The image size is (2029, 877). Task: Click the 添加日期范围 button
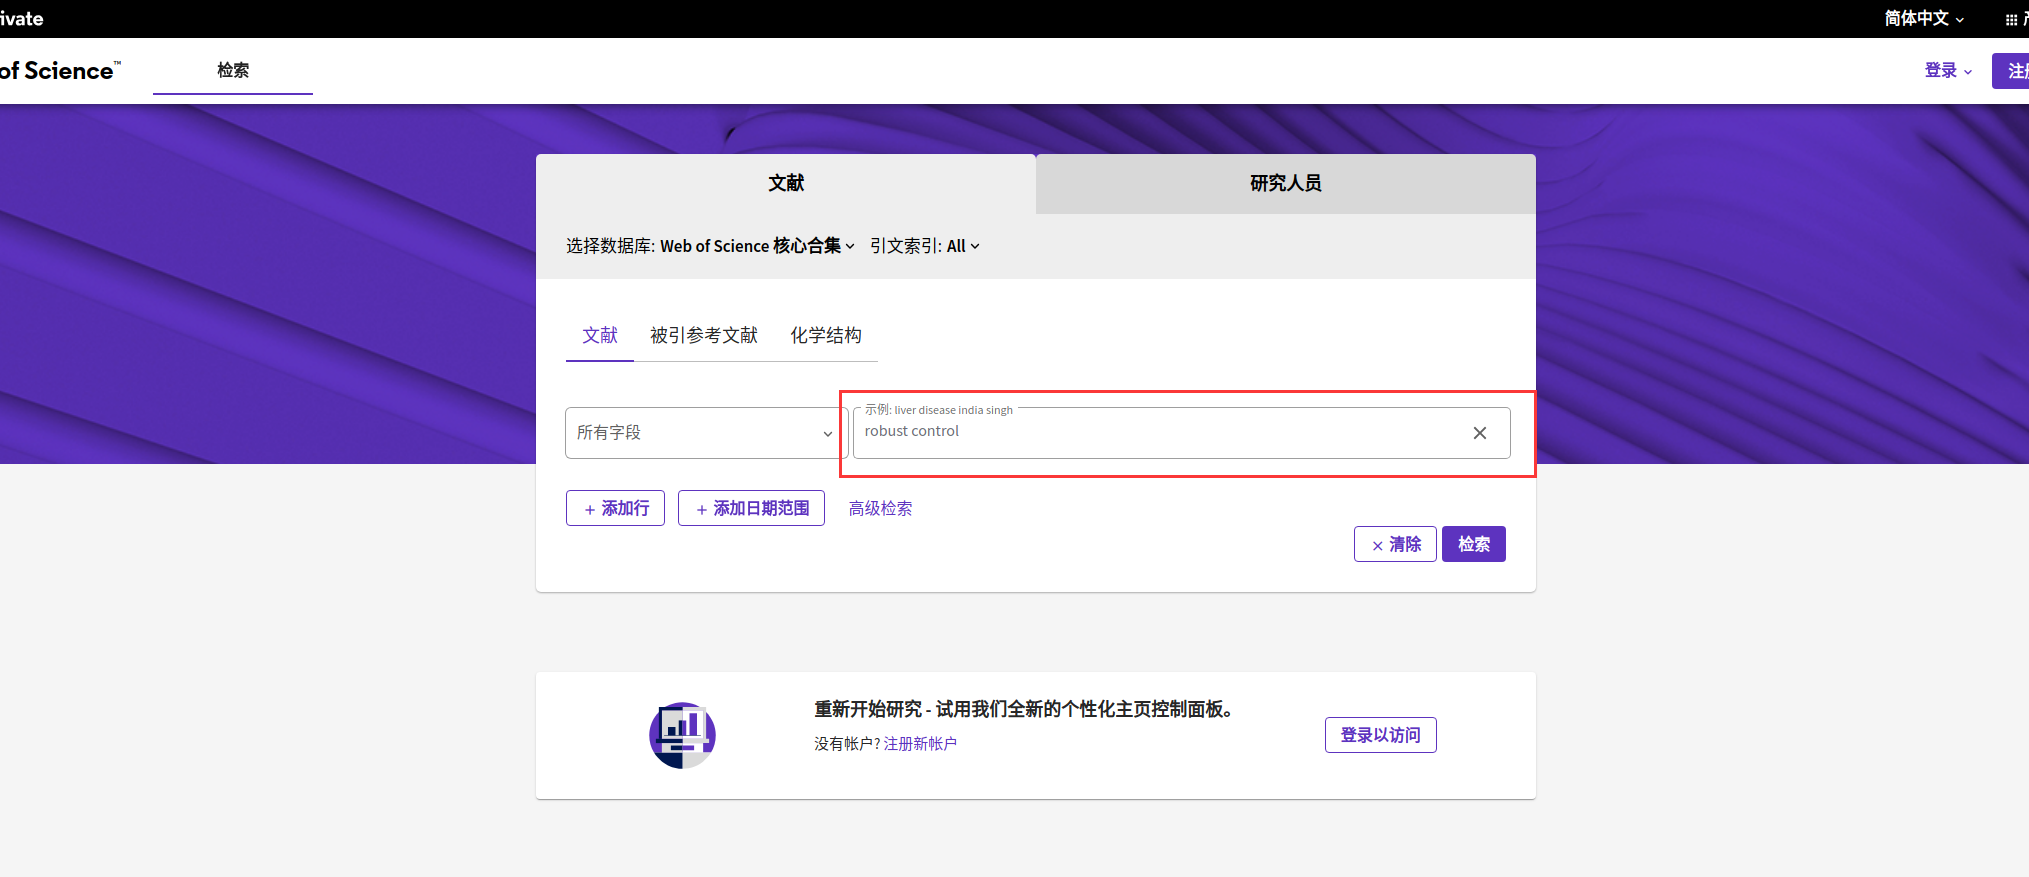751,508
